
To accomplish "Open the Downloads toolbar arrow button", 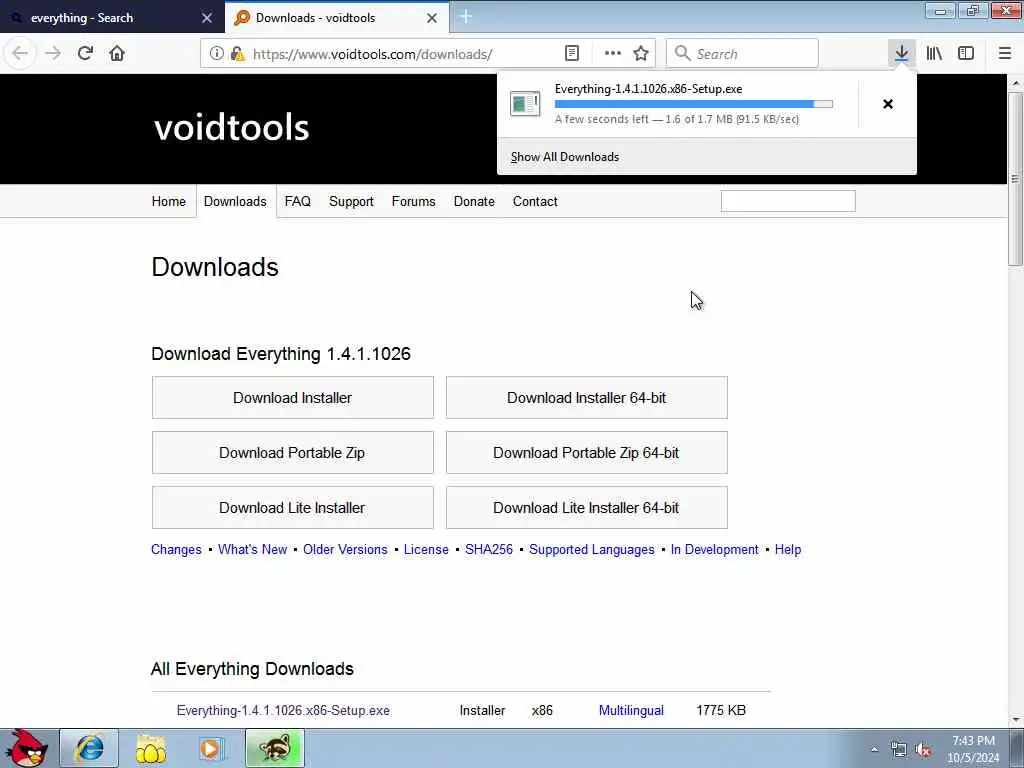I will click(x=902, y=54).
